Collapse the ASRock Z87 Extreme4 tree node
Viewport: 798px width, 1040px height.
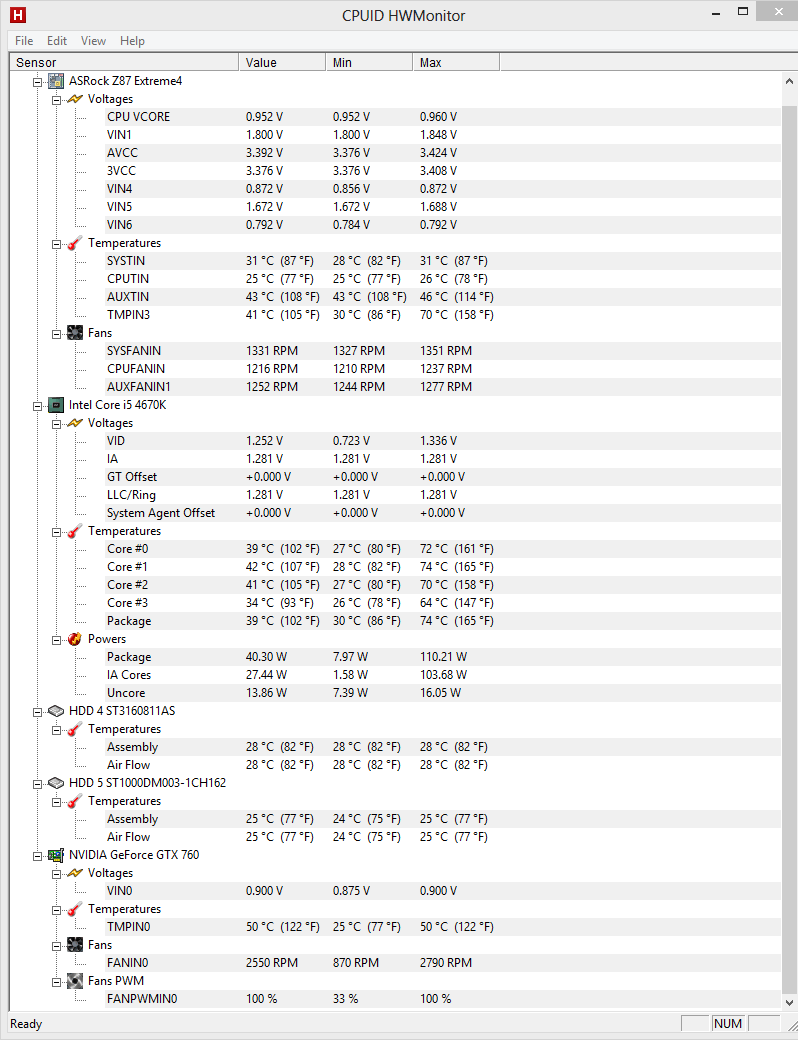(39, 81)
